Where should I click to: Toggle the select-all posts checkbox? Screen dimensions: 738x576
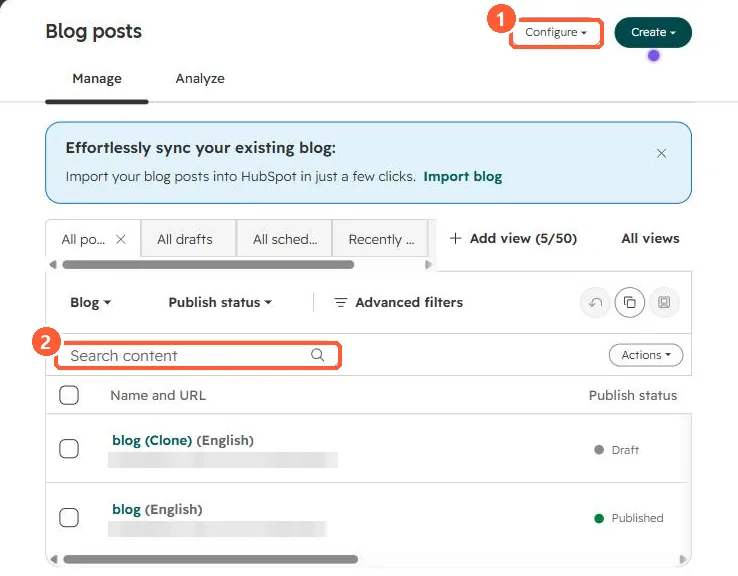click(69, 395)
